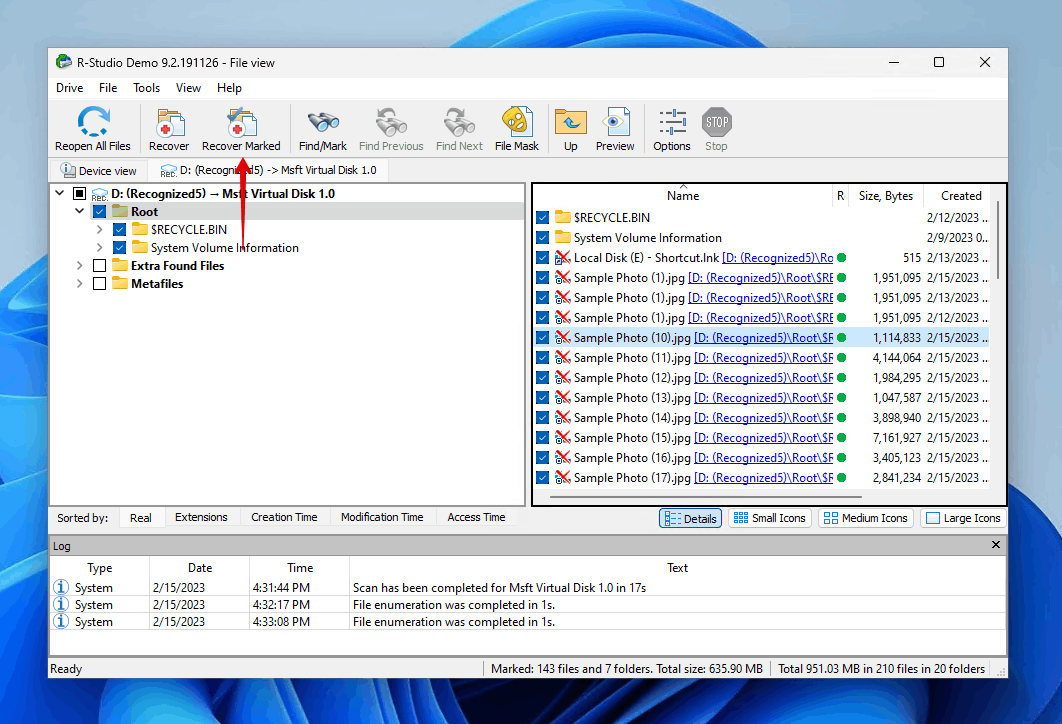Switch file list to Small Icons view
The height and width of the screenshot is (724, 1062).
point(770,518)
